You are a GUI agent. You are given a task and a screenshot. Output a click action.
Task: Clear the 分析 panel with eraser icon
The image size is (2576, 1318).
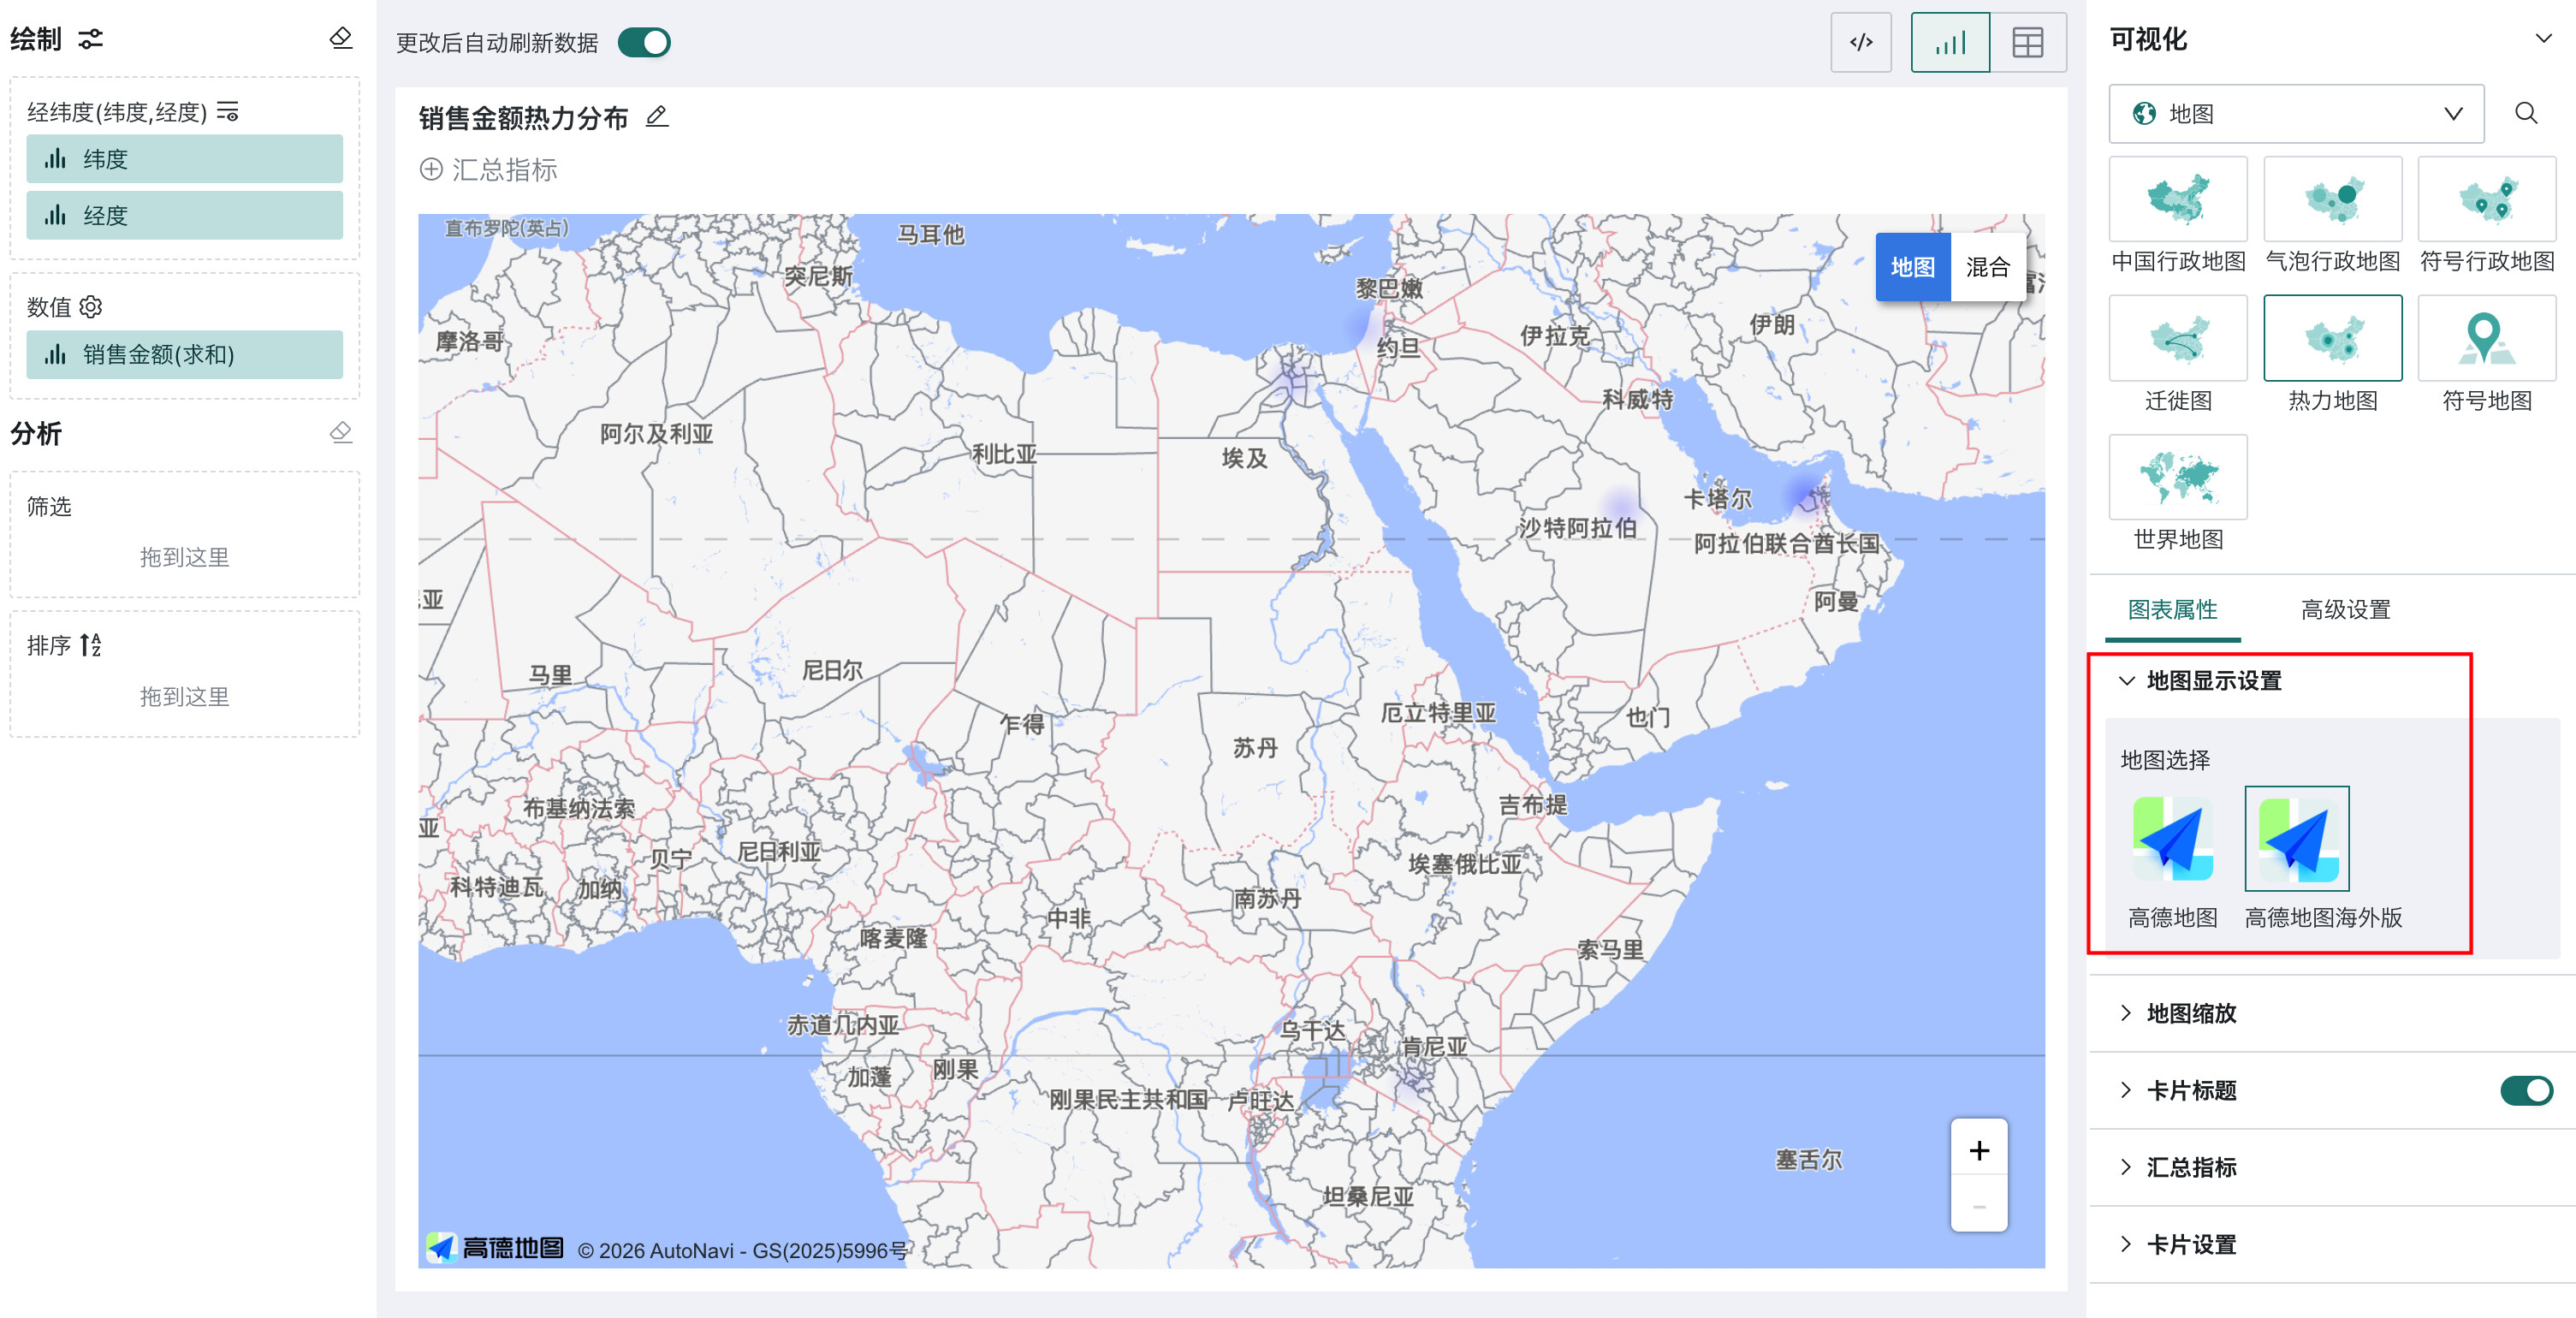pos(340,432)
